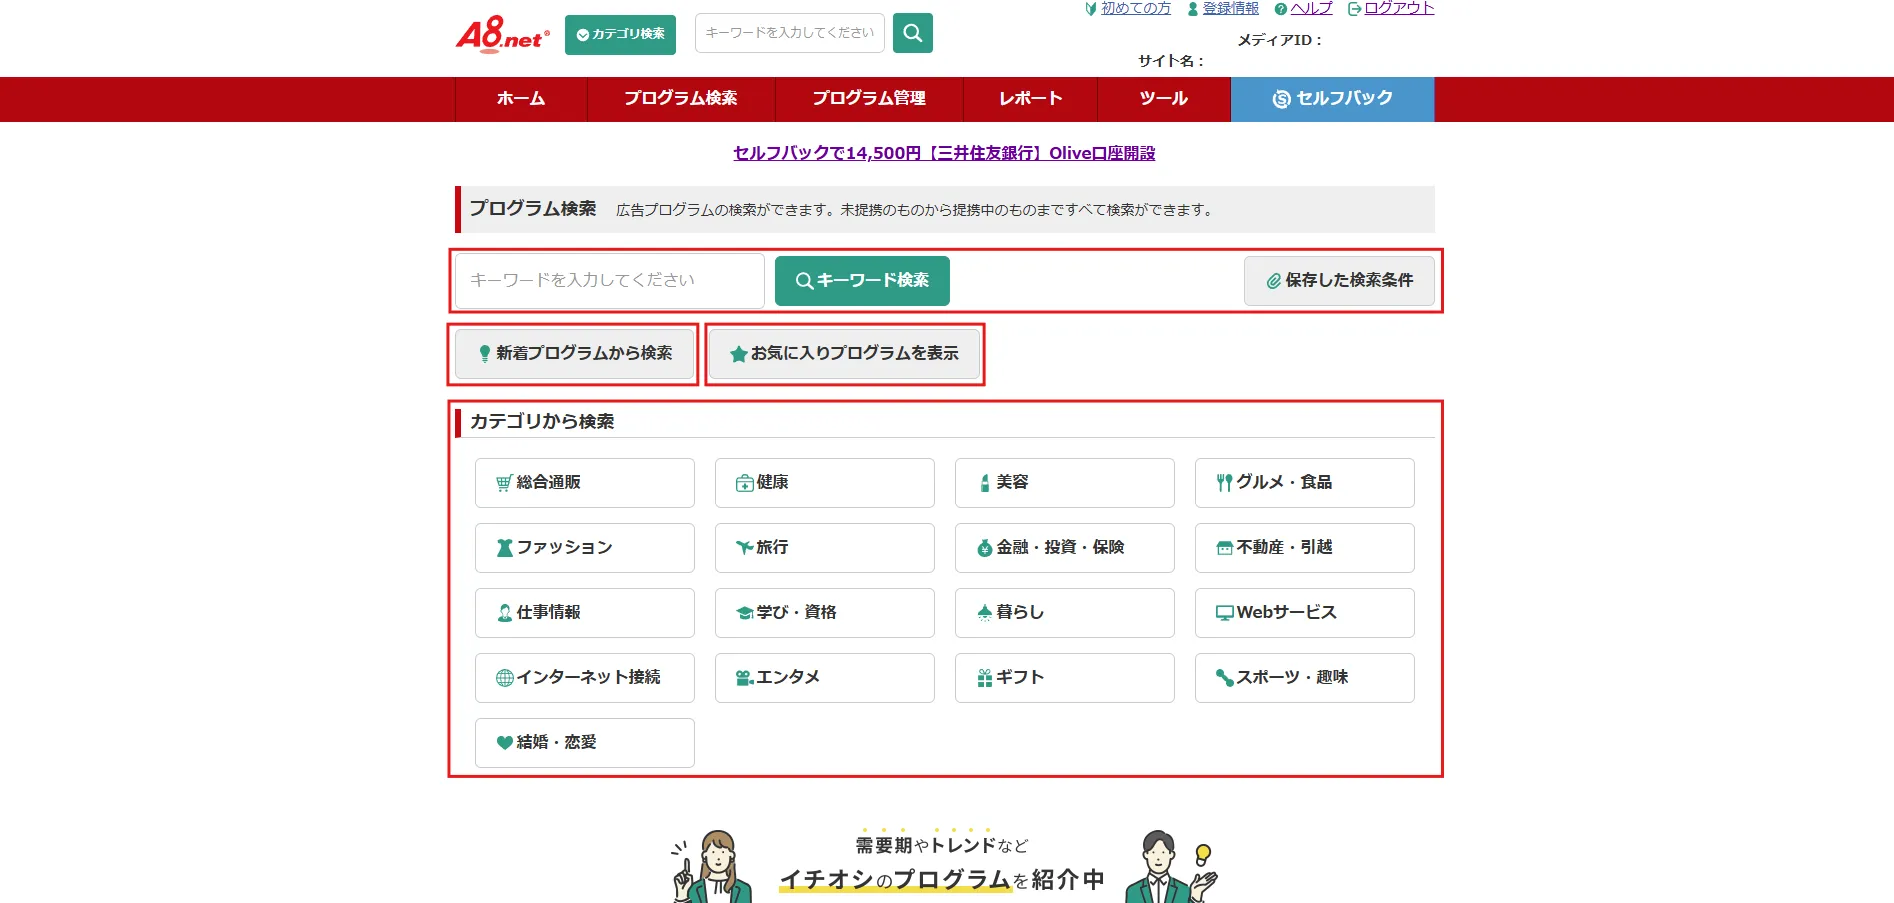Focus the header keyword input field
Viewport: 1894px width, 903px height.
pos(790,33)
